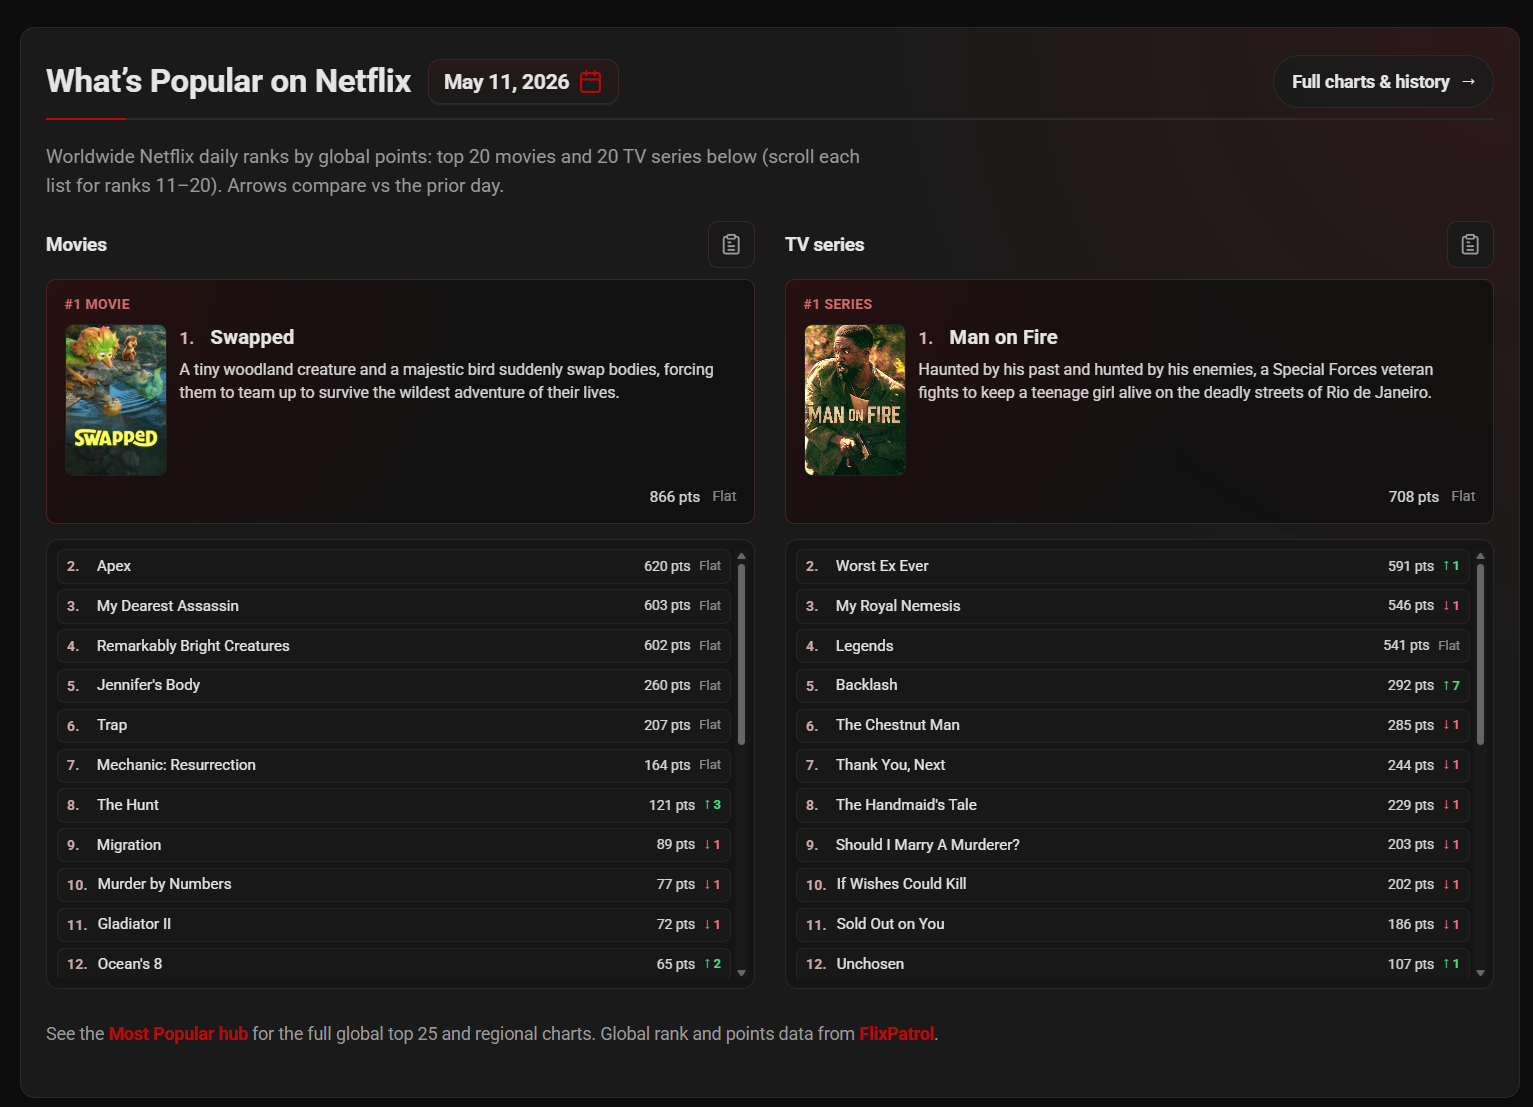This screenshot has width=1533, height=1107.
Task: Open the May 11, 2026 date selector
Action: click(x=523, y=82)
